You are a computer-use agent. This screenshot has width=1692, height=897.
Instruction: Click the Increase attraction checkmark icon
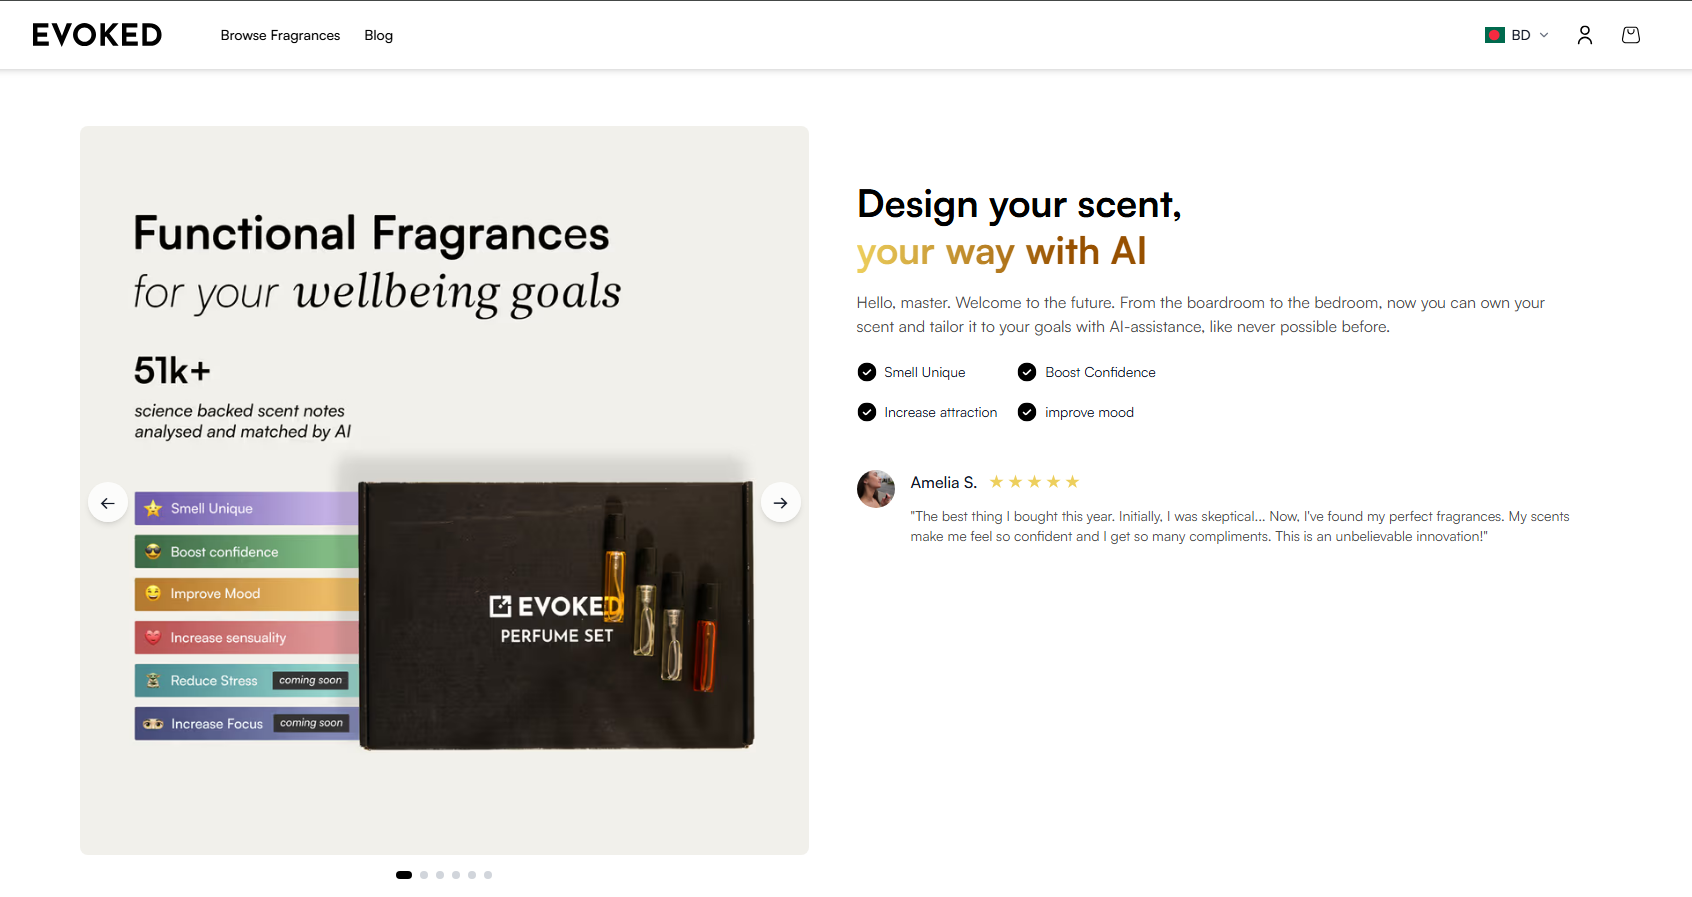tap(867, 412)
